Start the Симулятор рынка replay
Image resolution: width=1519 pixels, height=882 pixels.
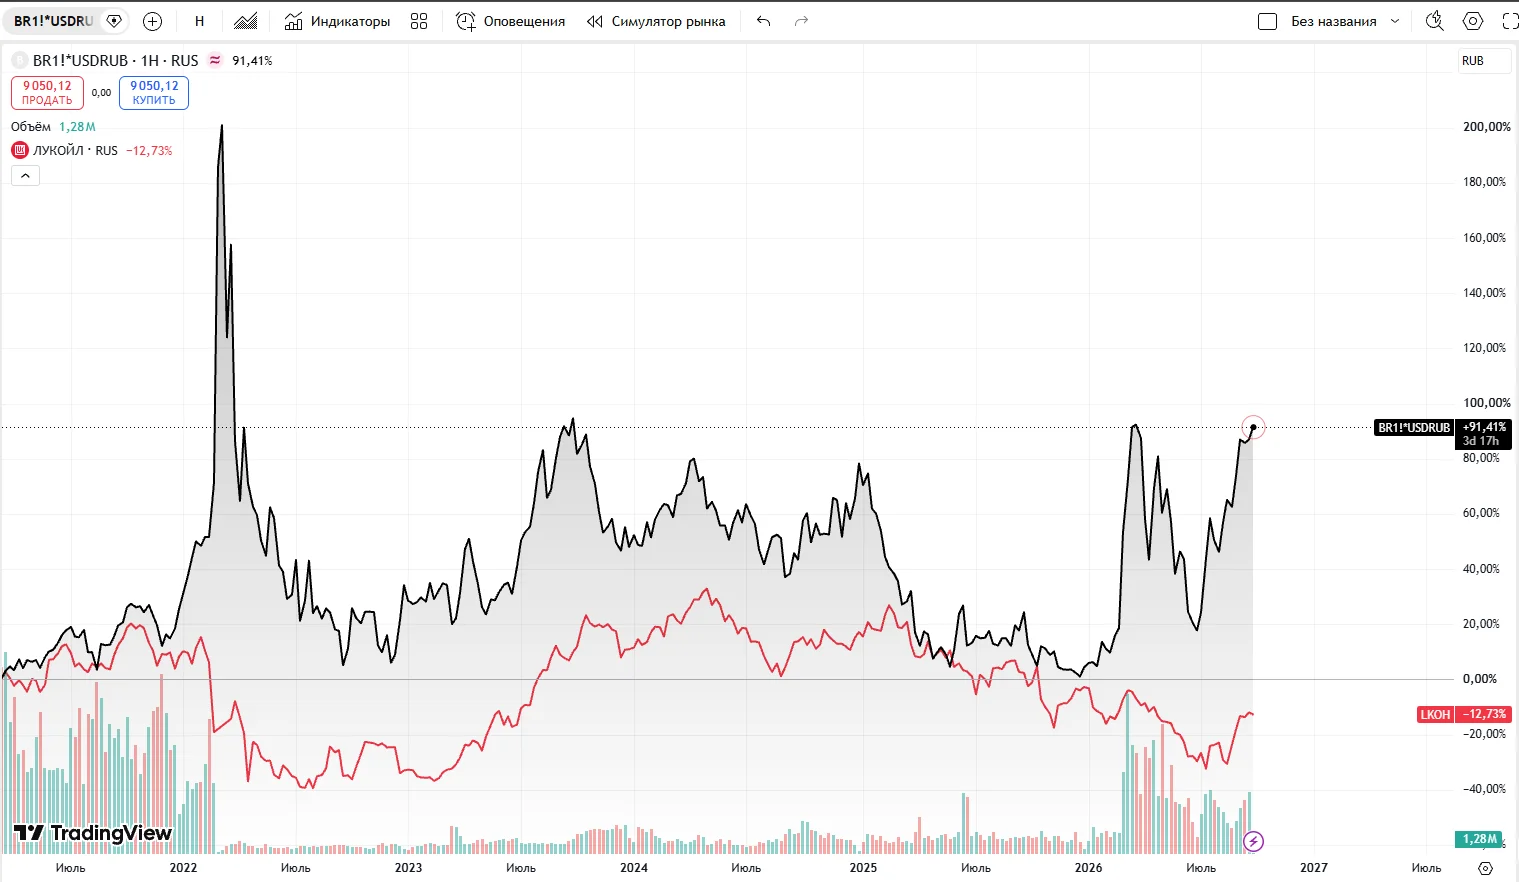pos(656,21)
